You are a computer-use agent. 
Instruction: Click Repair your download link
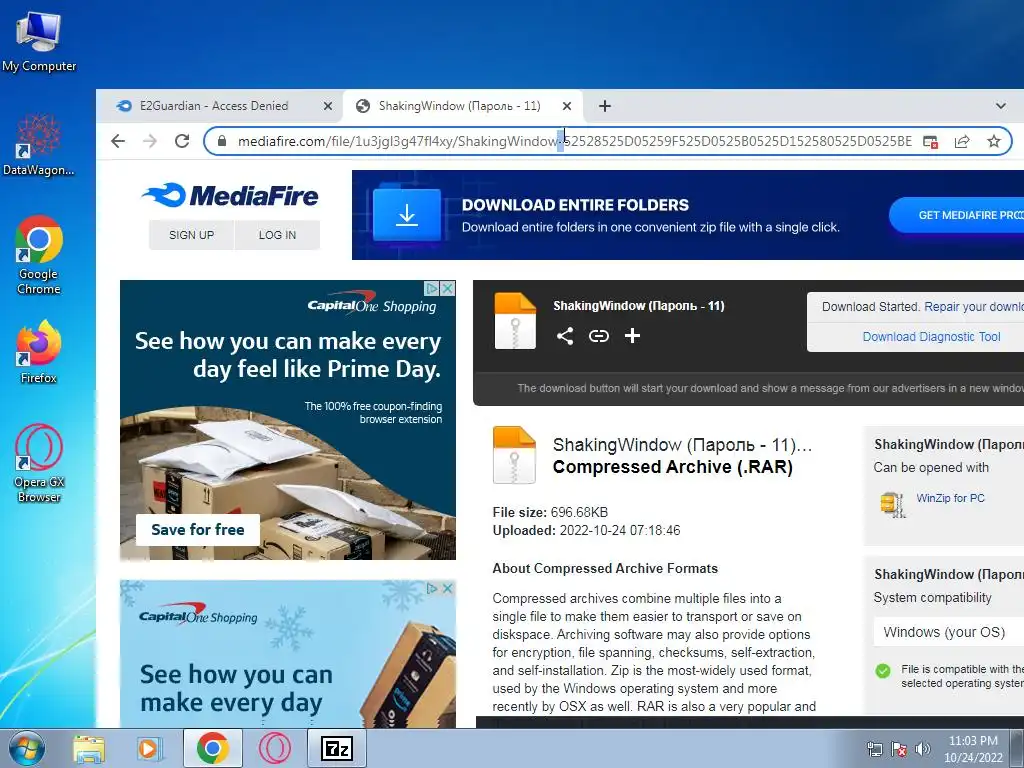[x=973, y=307]
